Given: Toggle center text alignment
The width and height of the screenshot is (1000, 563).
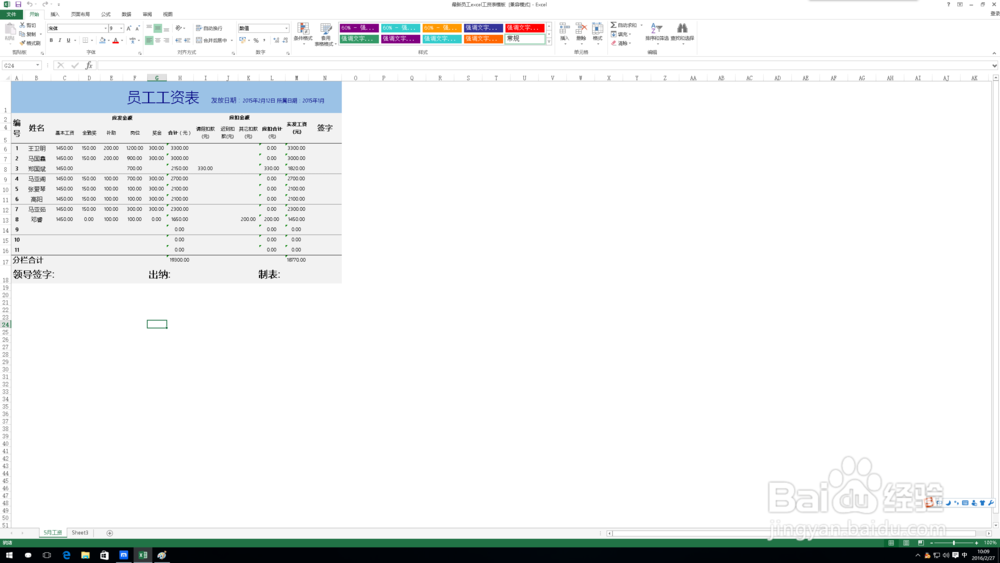Looking at the screenshot, I should [158, 40].
